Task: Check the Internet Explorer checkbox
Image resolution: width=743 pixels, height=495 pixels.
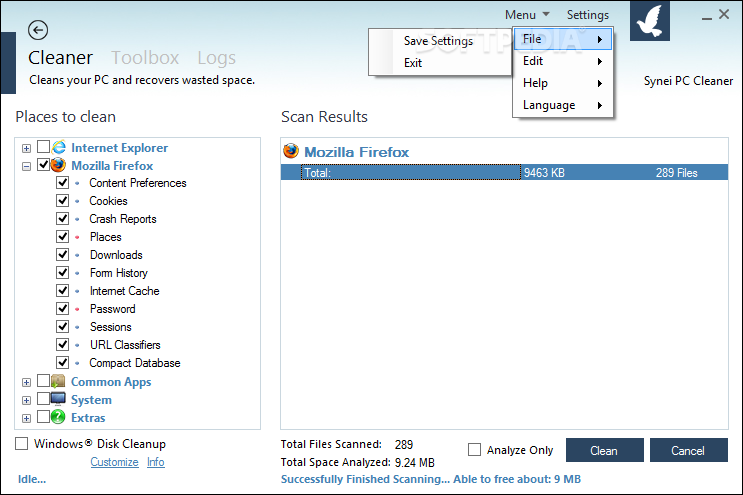Action: pos(43,147)
